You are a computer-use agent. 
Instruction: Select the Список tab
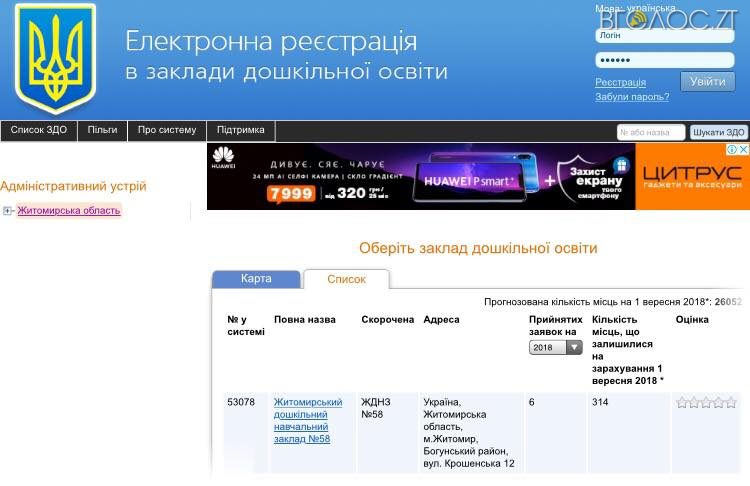coord(346,280)
